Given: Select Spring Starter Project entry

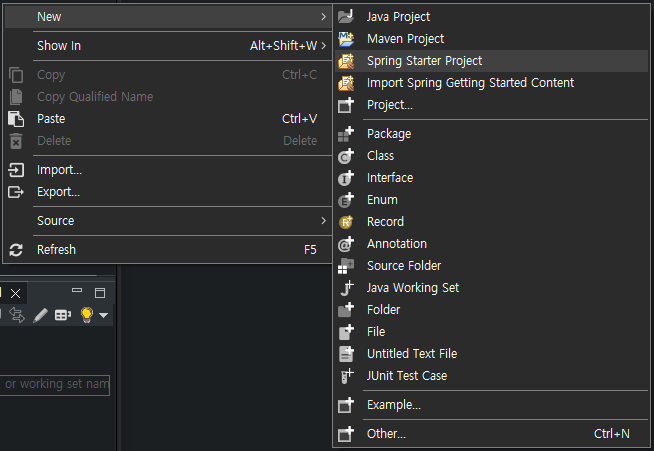Looking at the screenshot, I should (x=491, y=61).
